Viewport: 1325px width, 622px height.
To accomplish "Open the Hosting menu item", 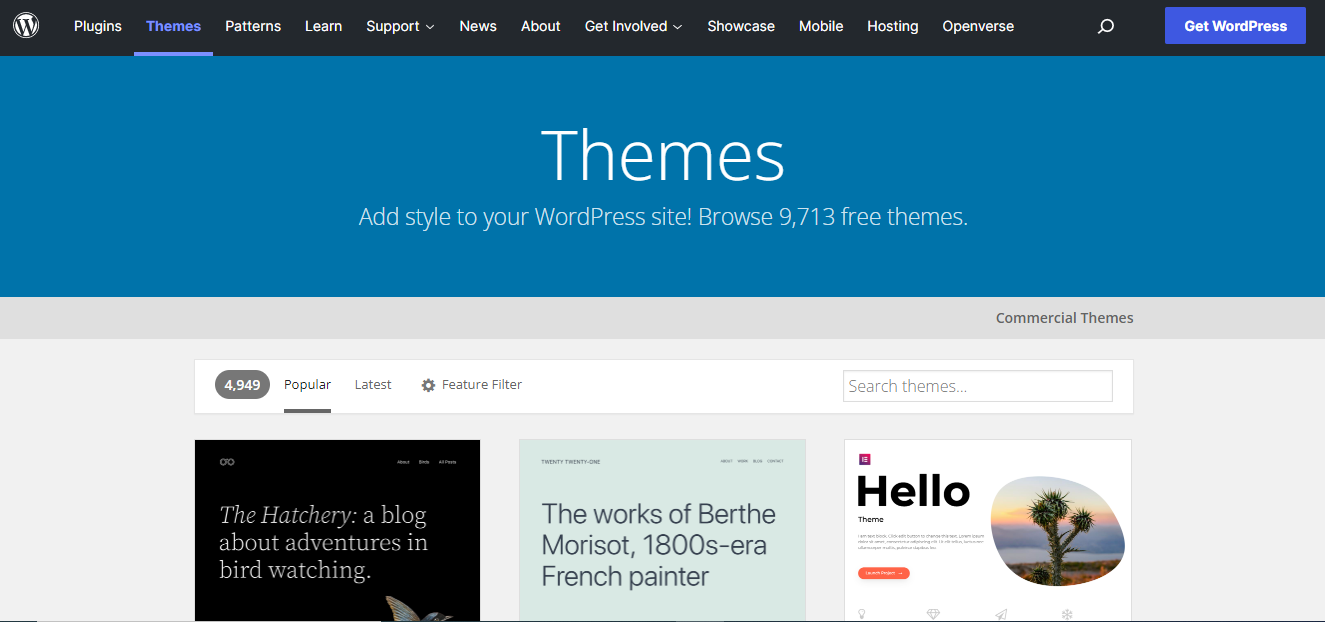I will tap(893, 26).
